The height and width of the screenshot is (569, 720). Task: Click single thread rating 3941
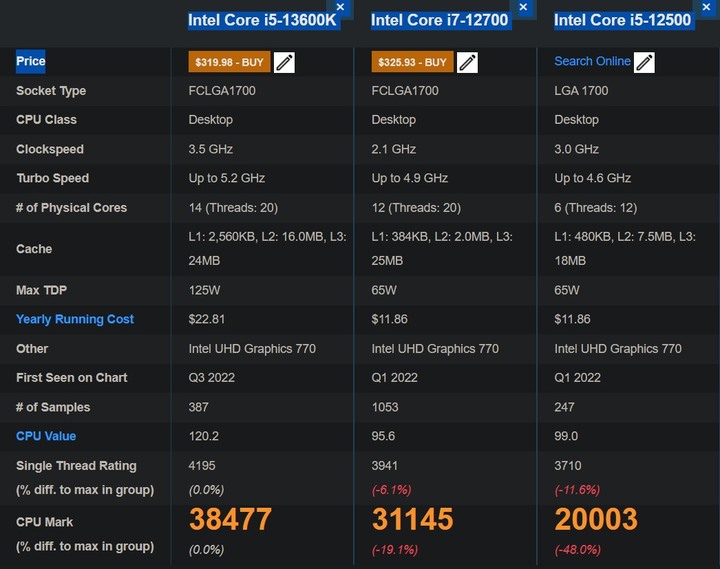(385, 466)
